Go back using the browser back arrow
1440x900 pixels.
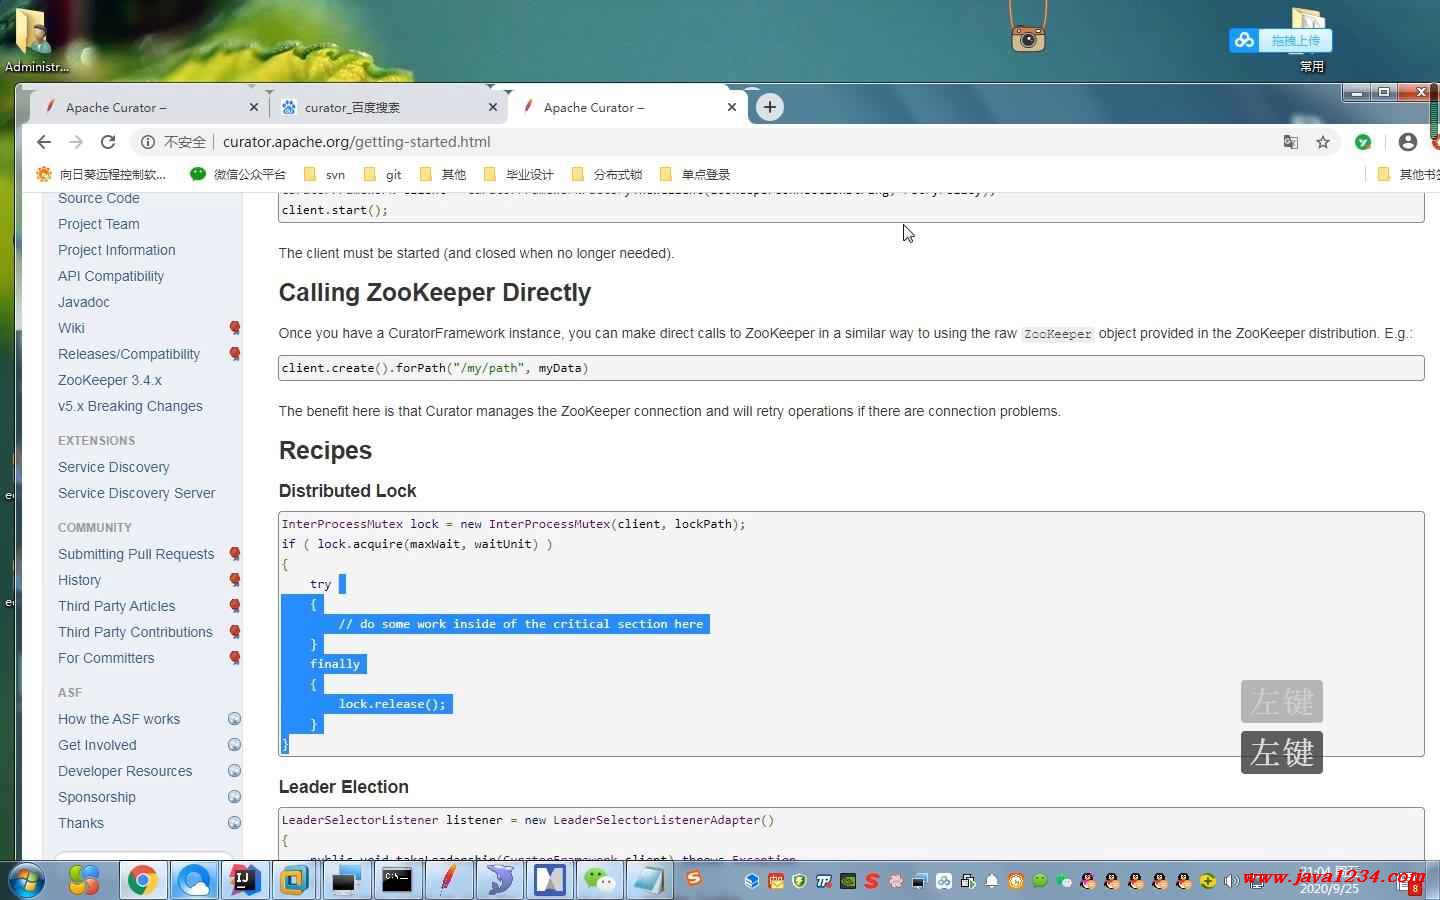point(43,142)
